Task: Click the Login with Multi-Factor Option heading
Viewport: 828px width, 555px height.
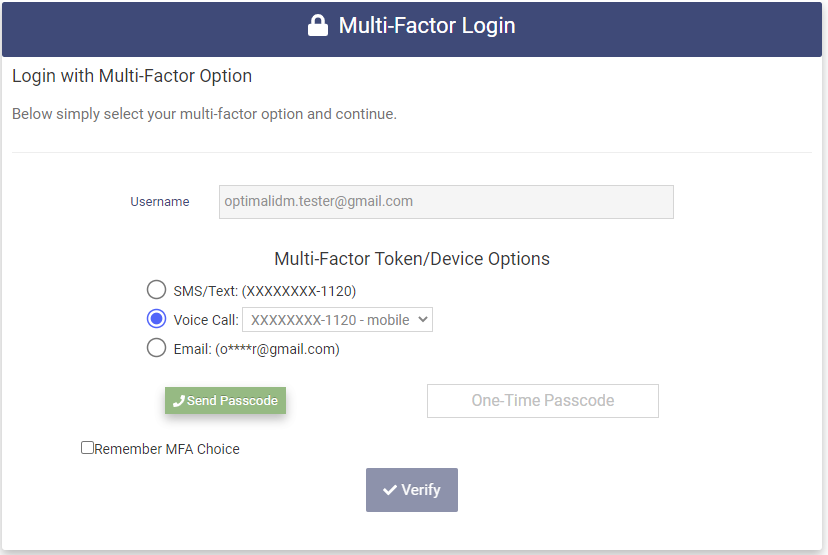Action: pyautogui.click(x=132, y=76)
